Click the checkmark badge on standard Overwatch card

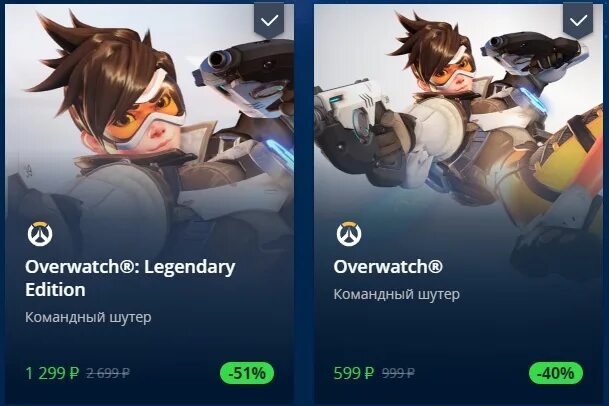point(578,20)
